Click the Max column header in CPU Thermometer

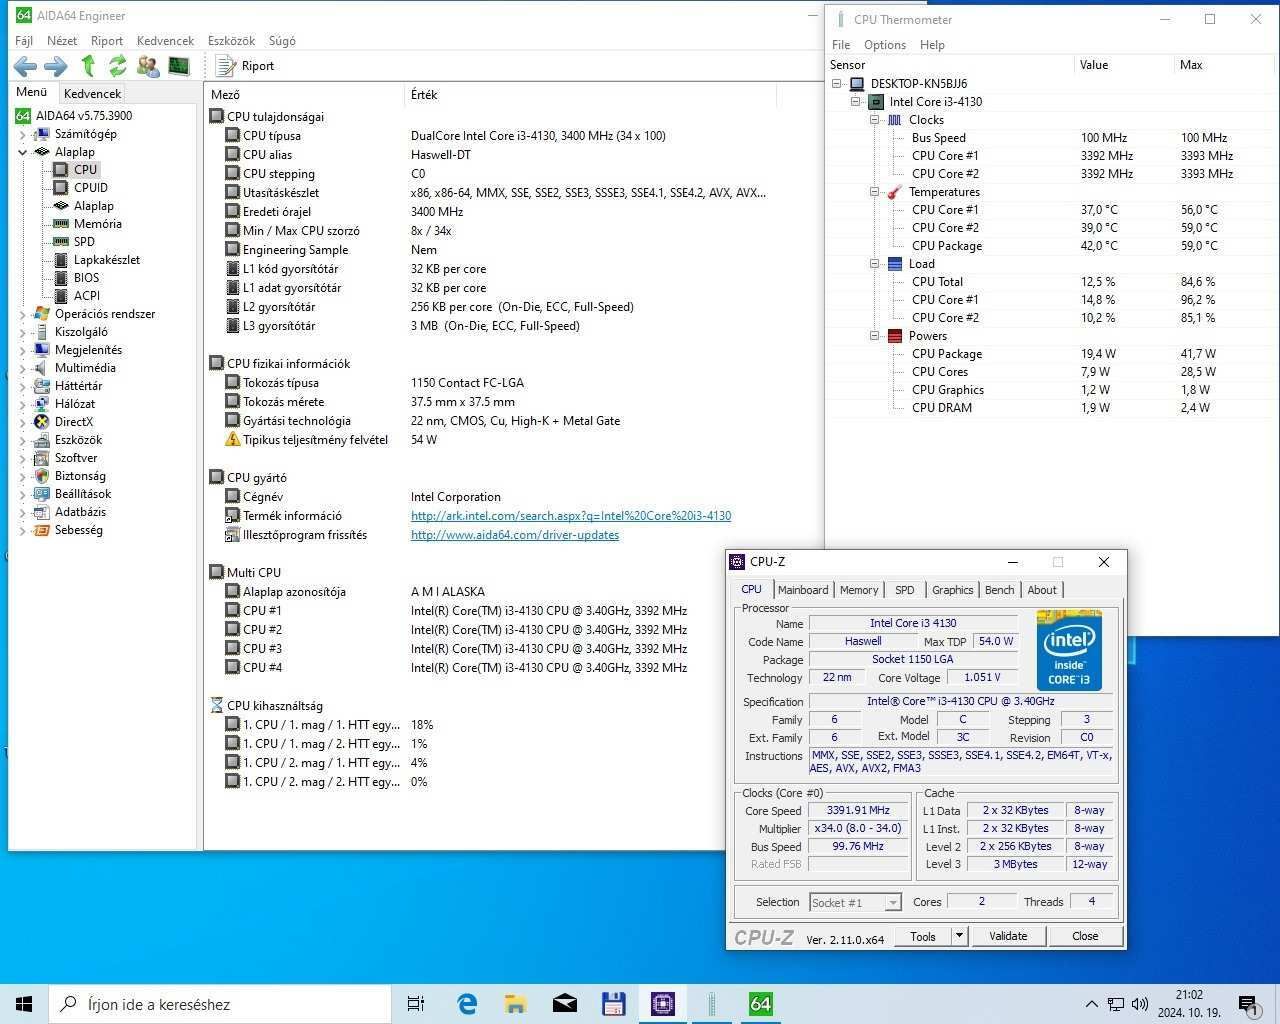click(1225, 65)
